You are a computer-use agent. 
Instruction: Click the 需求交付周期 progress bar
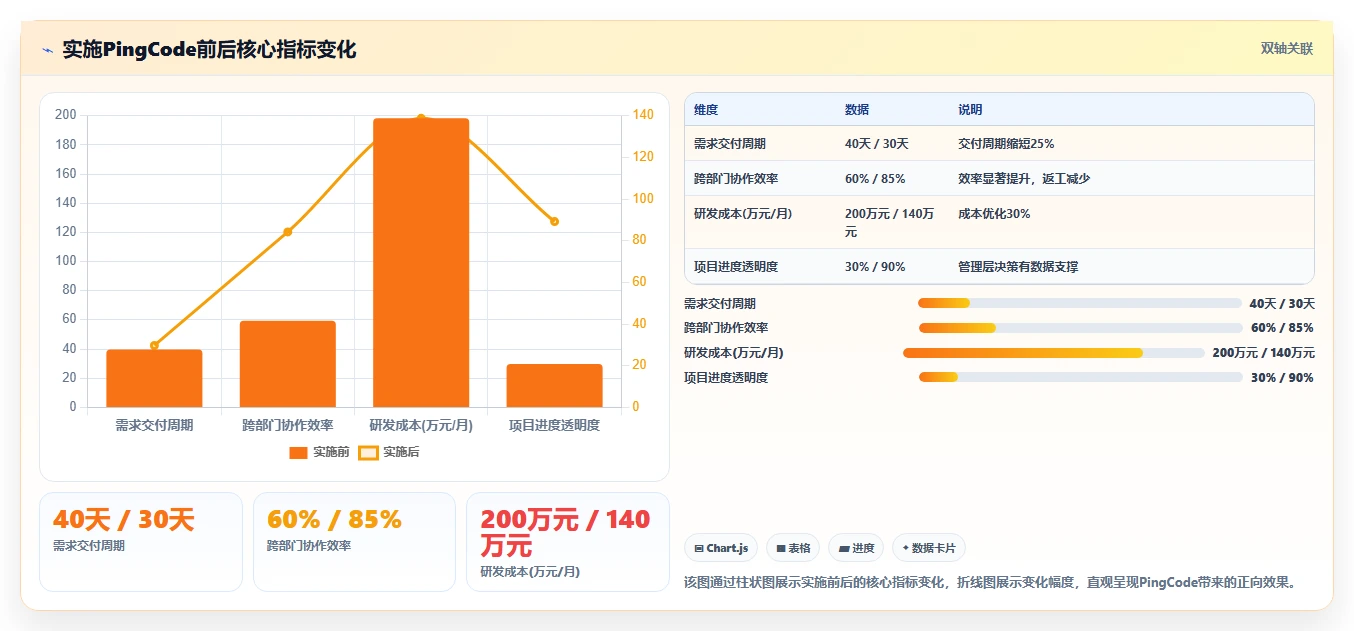(x=1080, y=303)
